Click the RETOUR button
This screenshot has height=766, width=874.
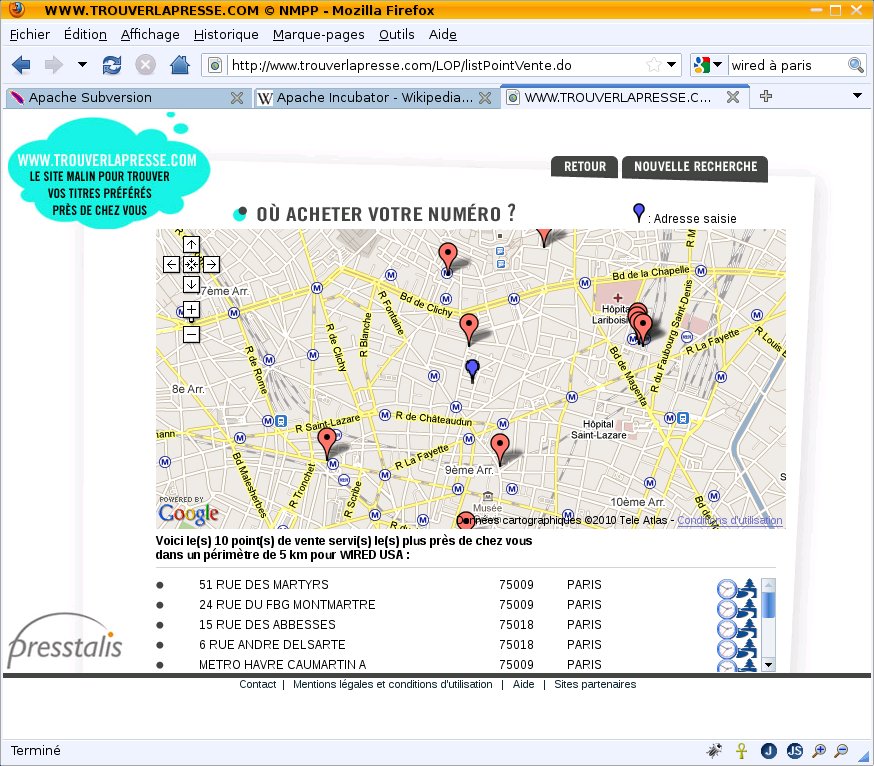coord(585,167)
